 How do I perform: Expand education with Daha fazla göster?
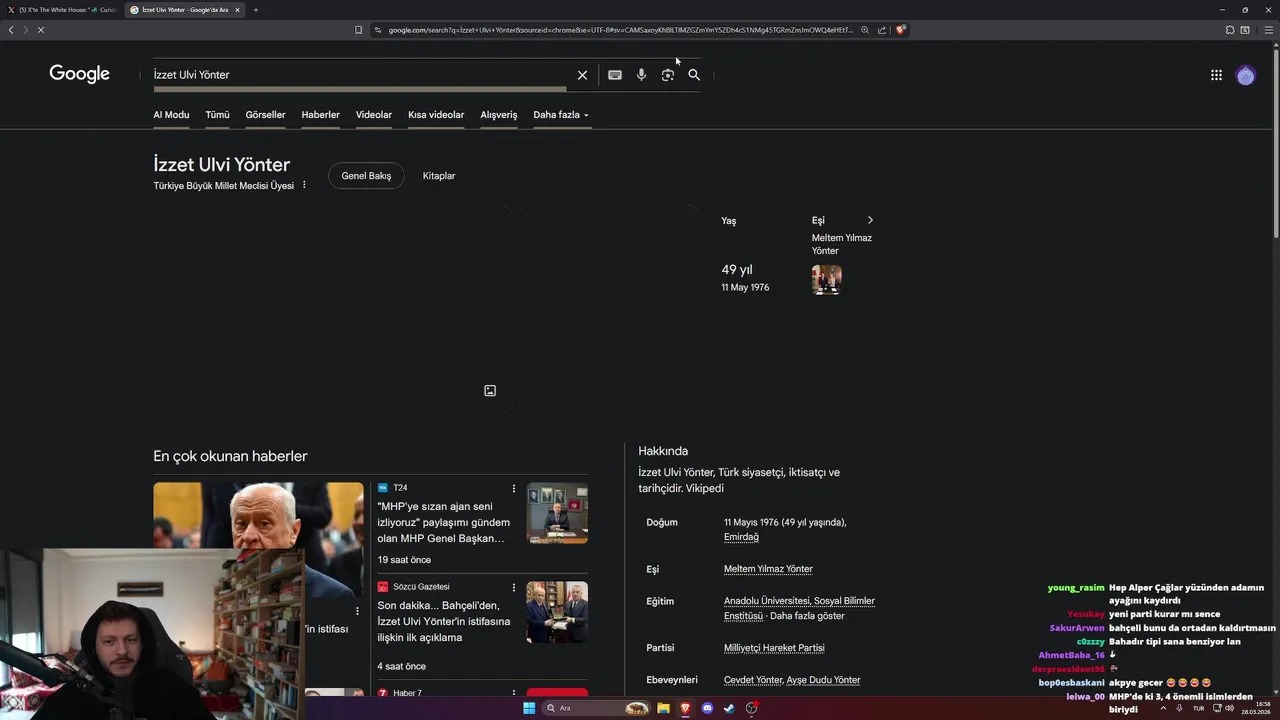click(x=807, y=616)
